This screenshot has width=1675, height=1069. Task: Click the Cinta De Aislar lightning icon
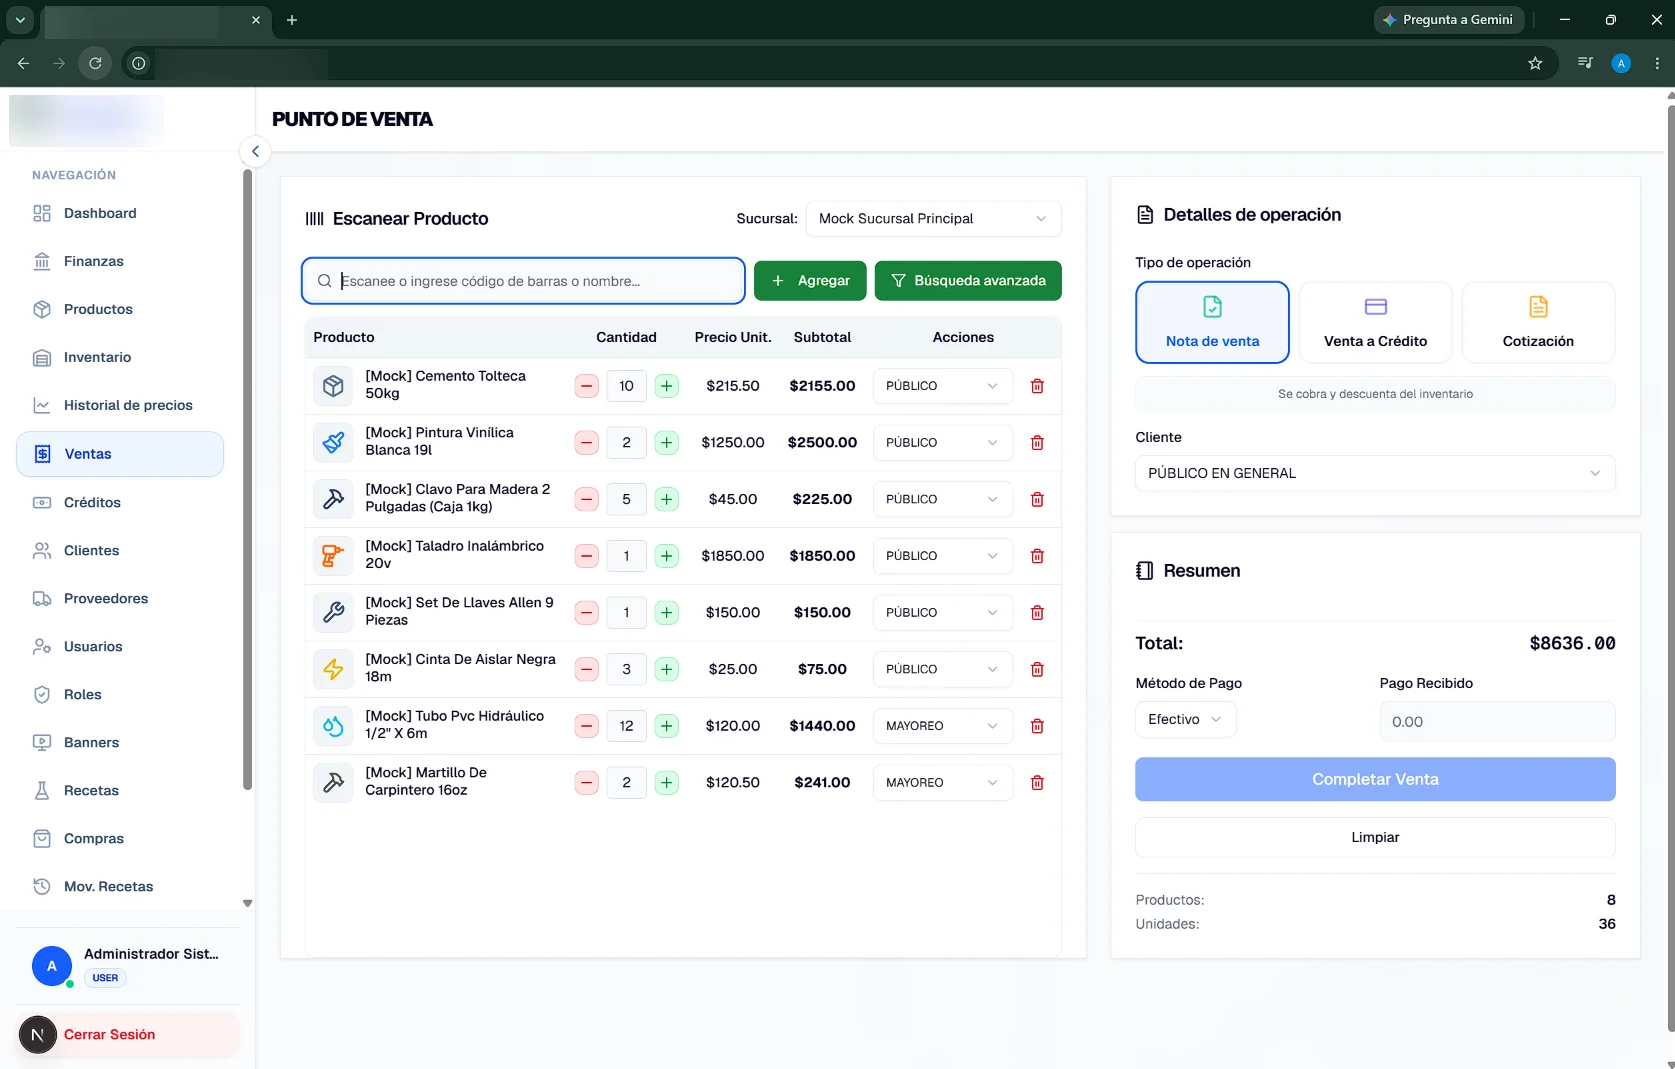(x=333, y=669)
